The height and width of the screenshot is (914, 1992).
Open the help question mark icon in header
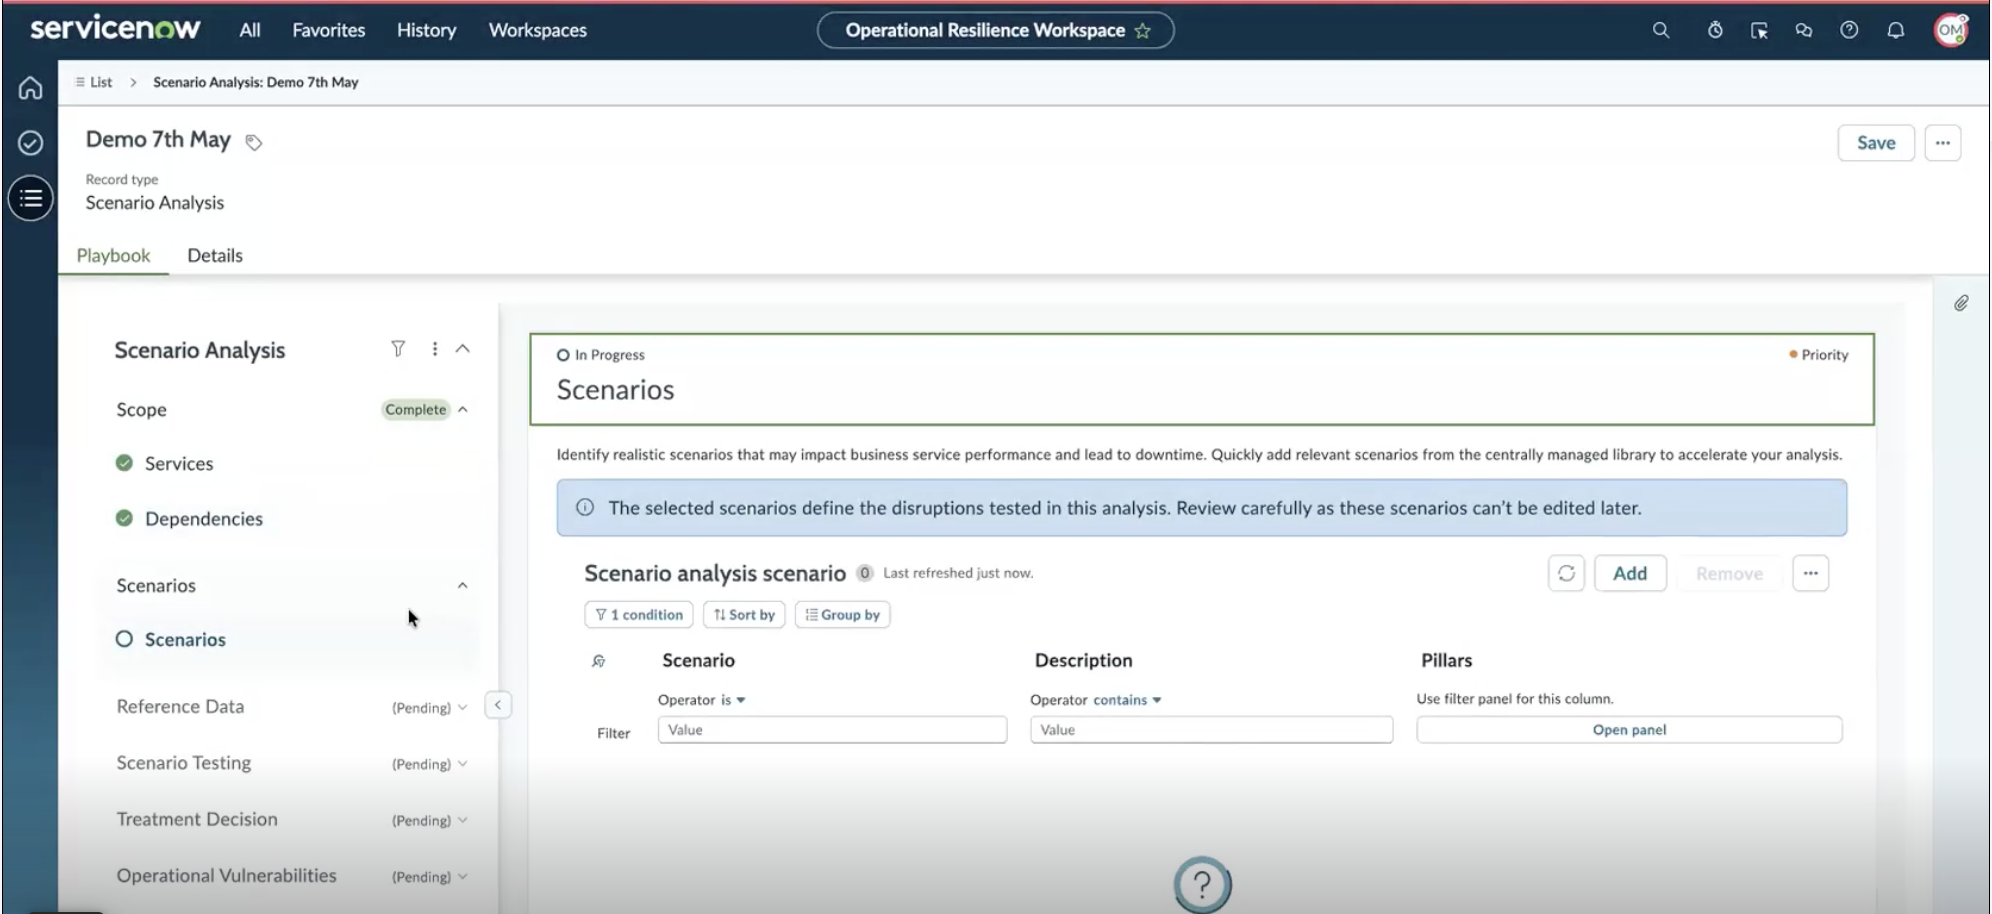[1849, 30]
